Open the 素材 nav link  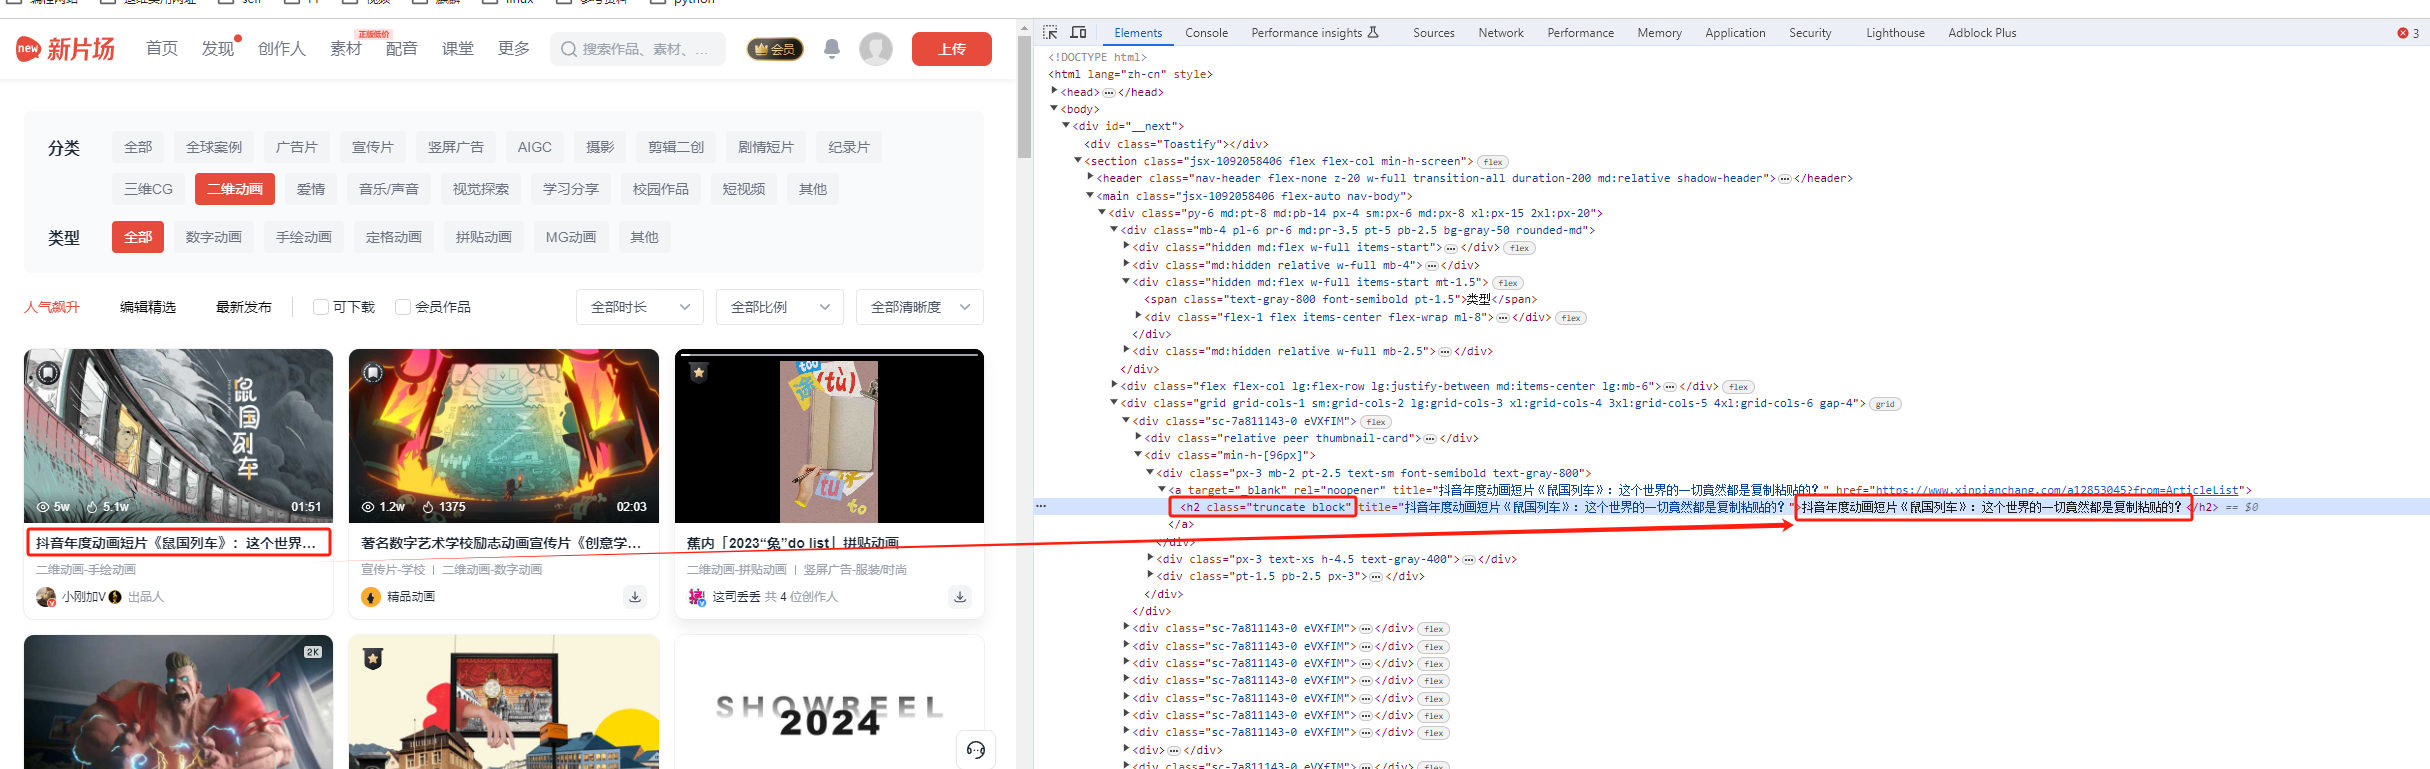point(346,49)
